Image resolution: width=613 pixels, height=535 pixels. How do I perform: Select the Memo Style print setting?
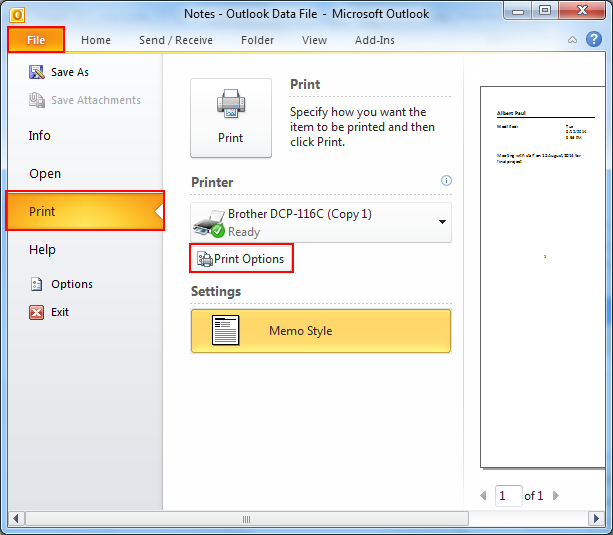tap(321, 331)
